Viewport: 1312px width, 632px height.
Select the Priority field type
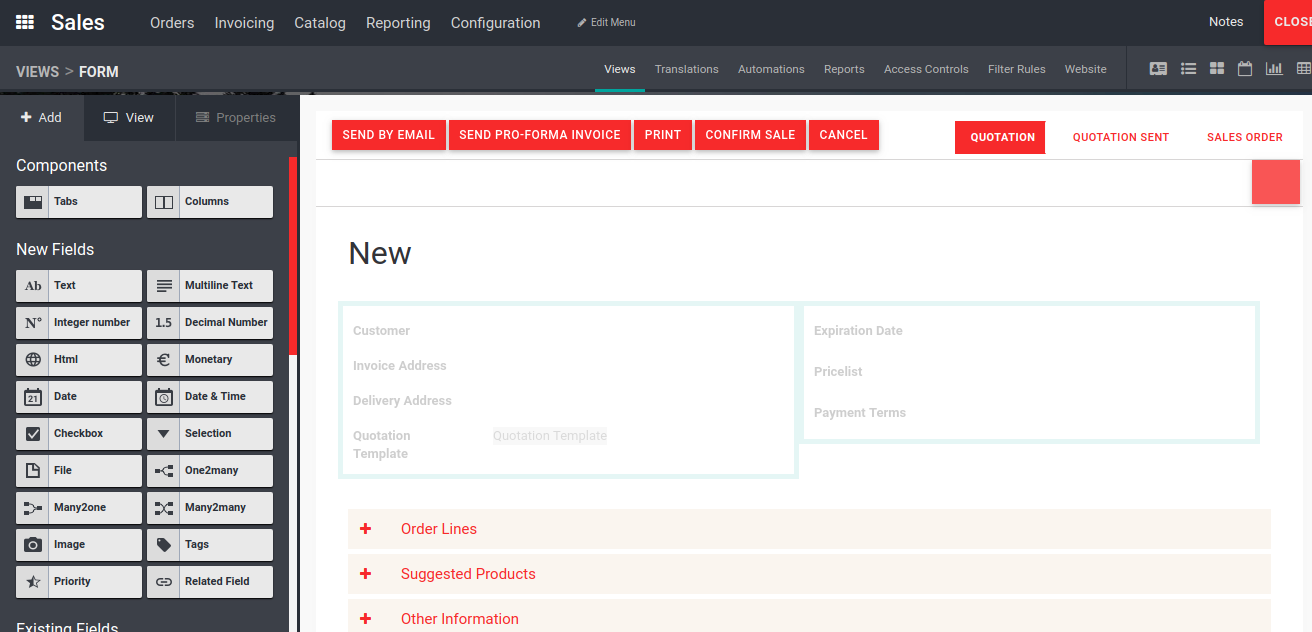[79, 582]
